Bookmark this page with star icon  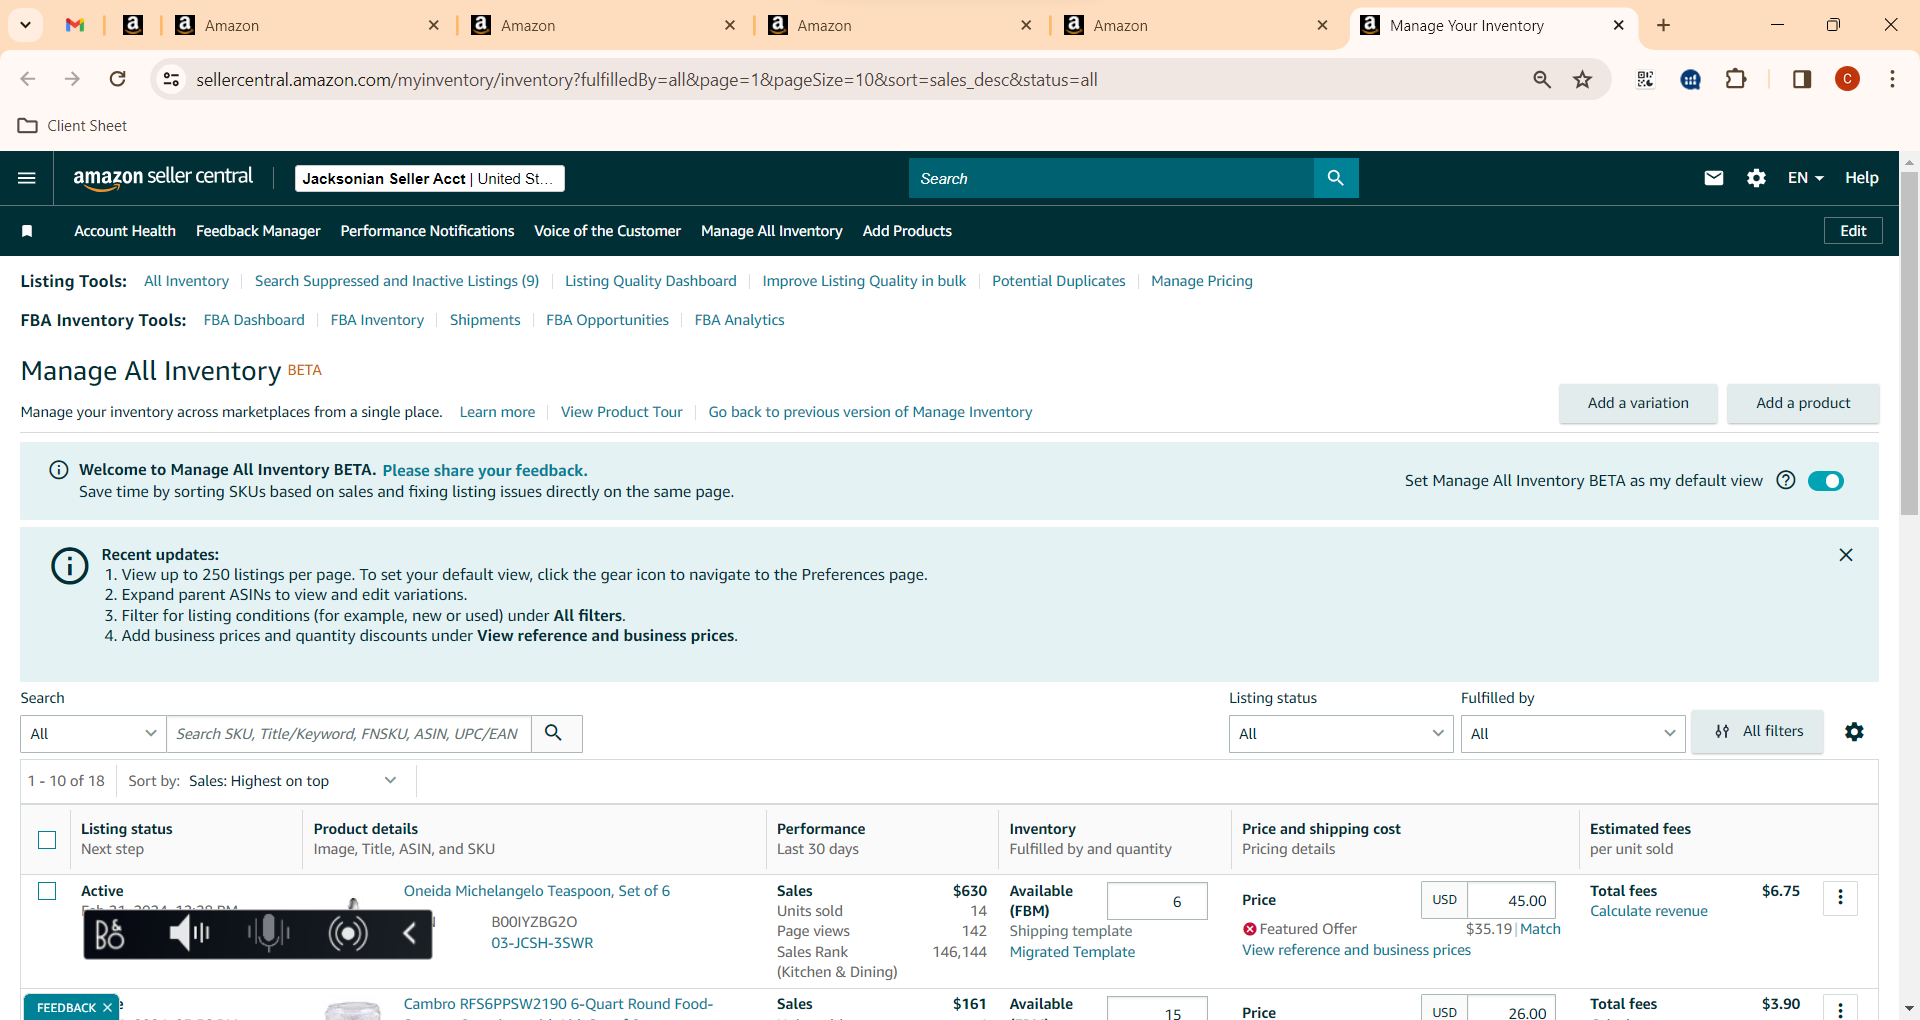click(x=1582, y=79)
